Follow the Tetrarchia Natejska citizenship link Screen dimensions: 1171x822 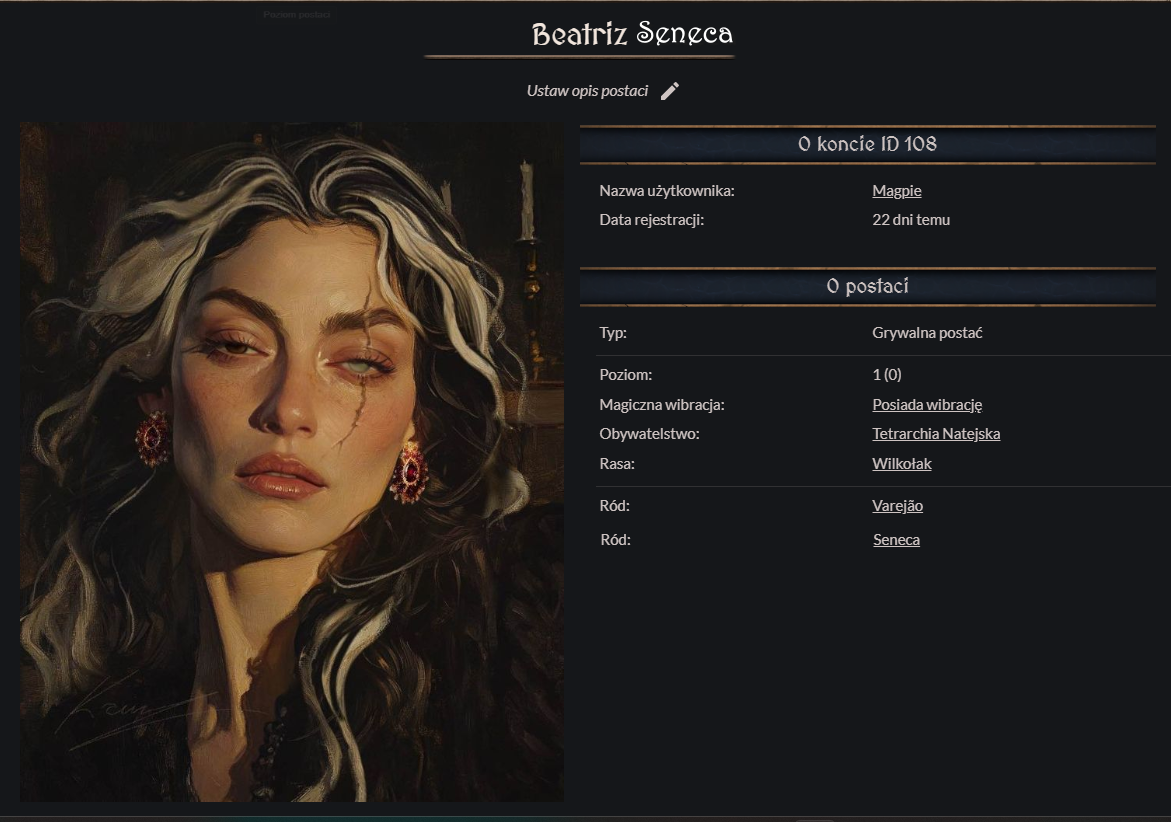coord(936,434)
